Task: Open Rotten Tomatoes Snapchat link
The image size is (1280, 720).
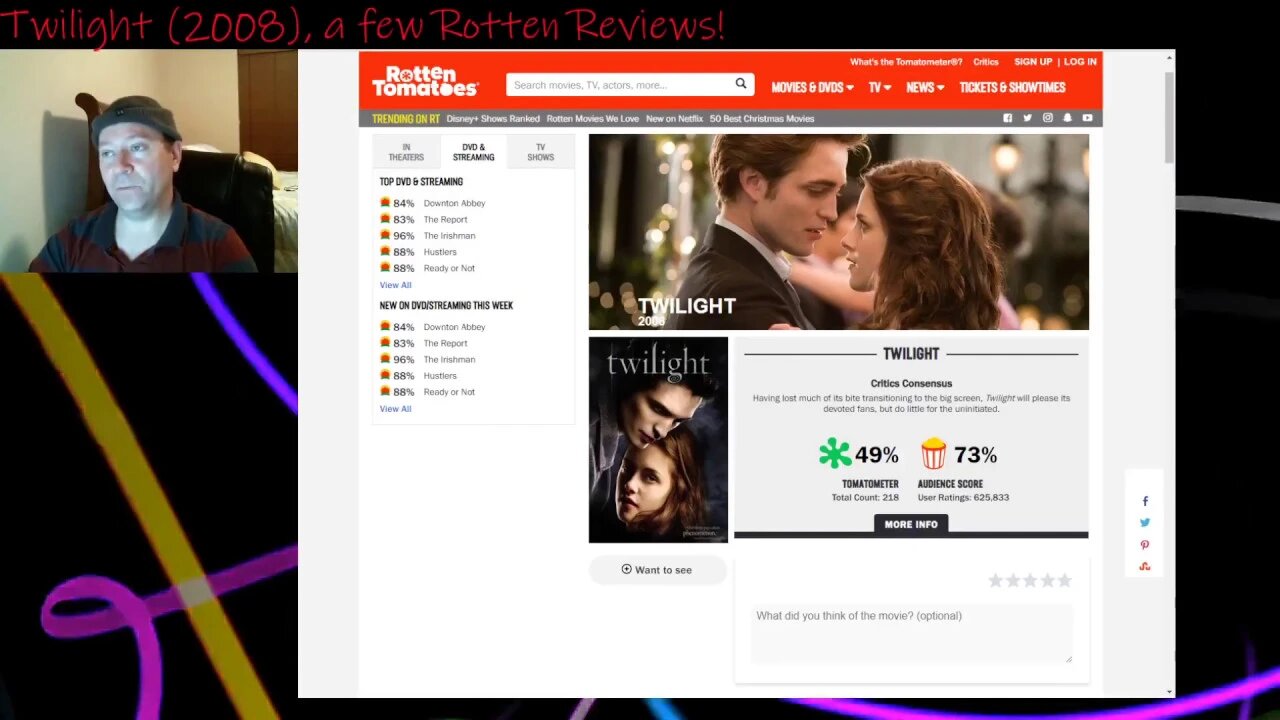Action: point(1067,118)
